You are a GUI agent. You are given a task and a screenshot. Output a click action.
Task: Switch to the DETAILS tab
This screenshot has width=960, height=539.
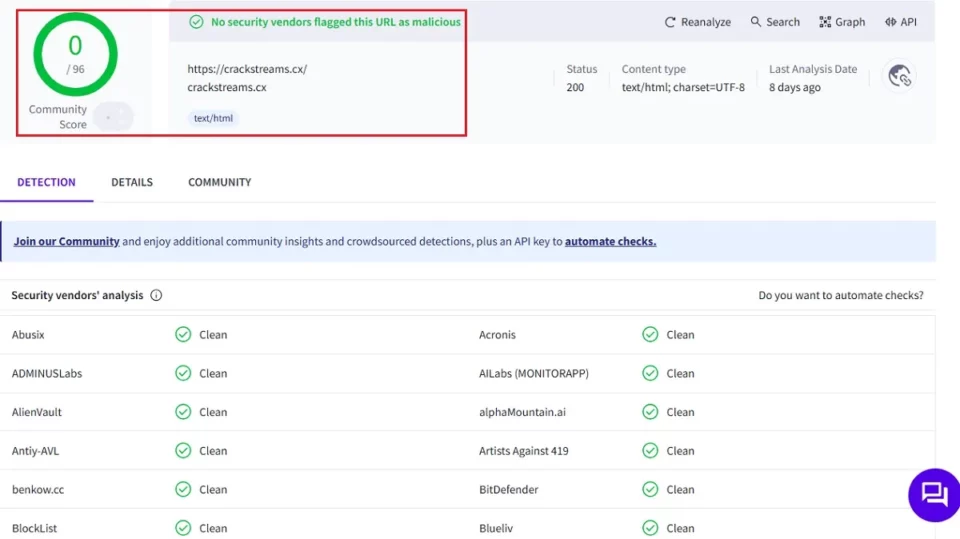click(132, 182)
